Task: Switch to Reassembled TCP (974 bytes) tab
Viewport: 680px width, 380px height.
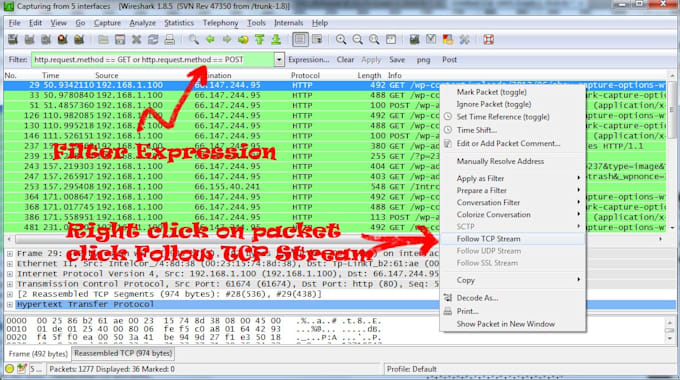Action: 123,354
